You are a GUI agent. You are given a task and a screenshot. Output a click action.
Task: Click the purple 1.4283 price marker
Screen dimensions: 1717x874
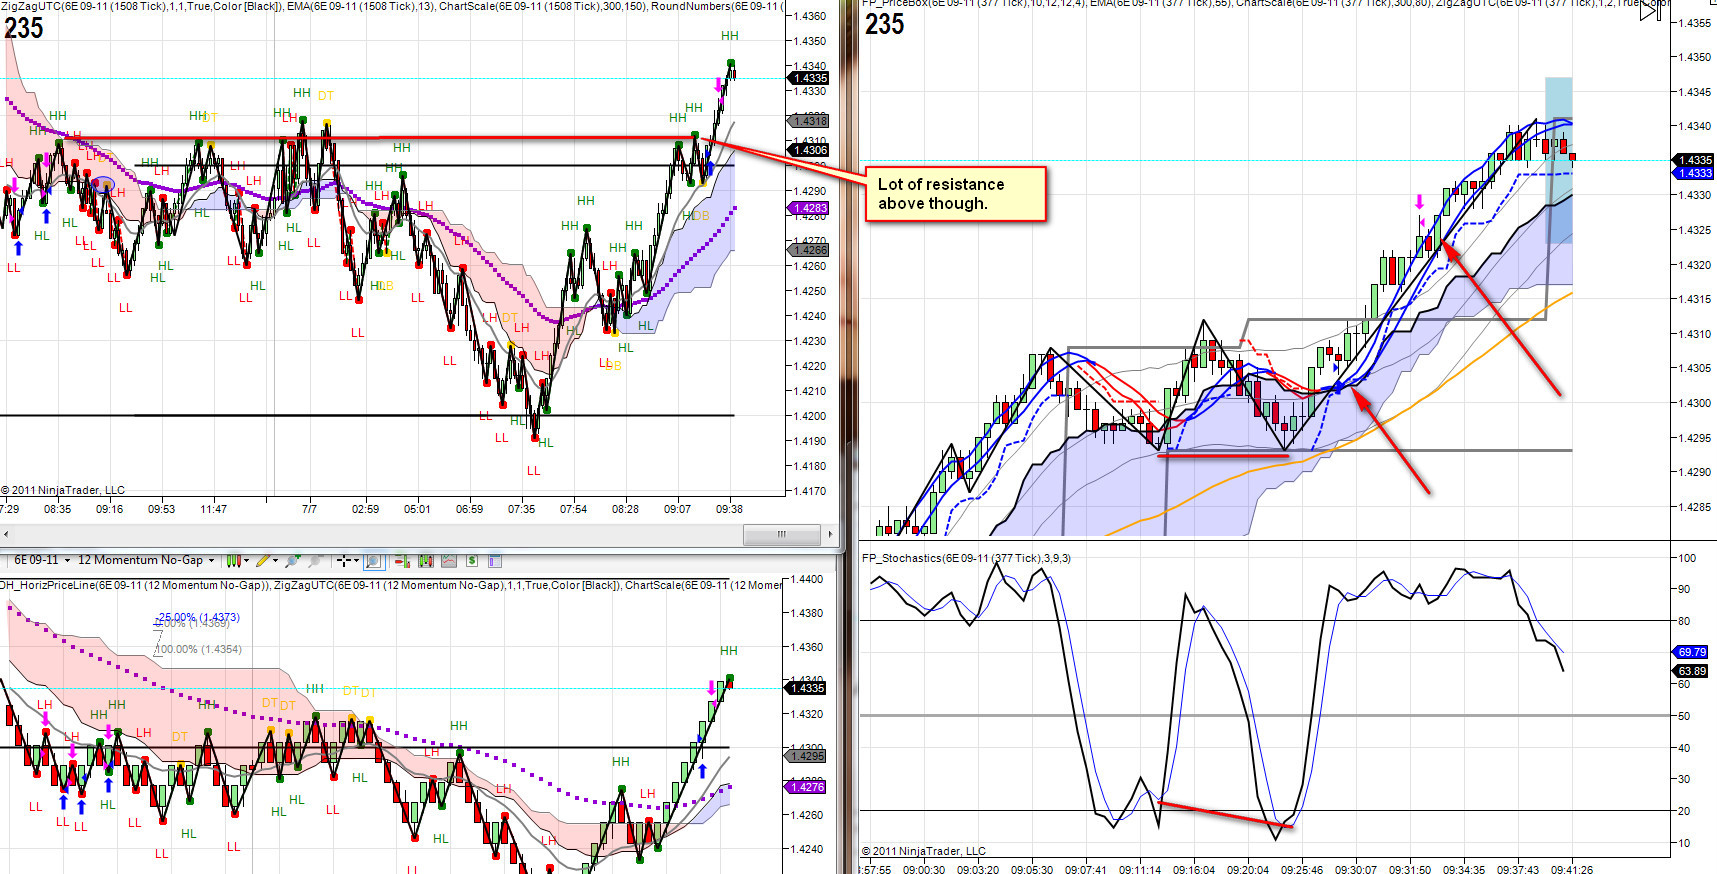coord(809,208)
